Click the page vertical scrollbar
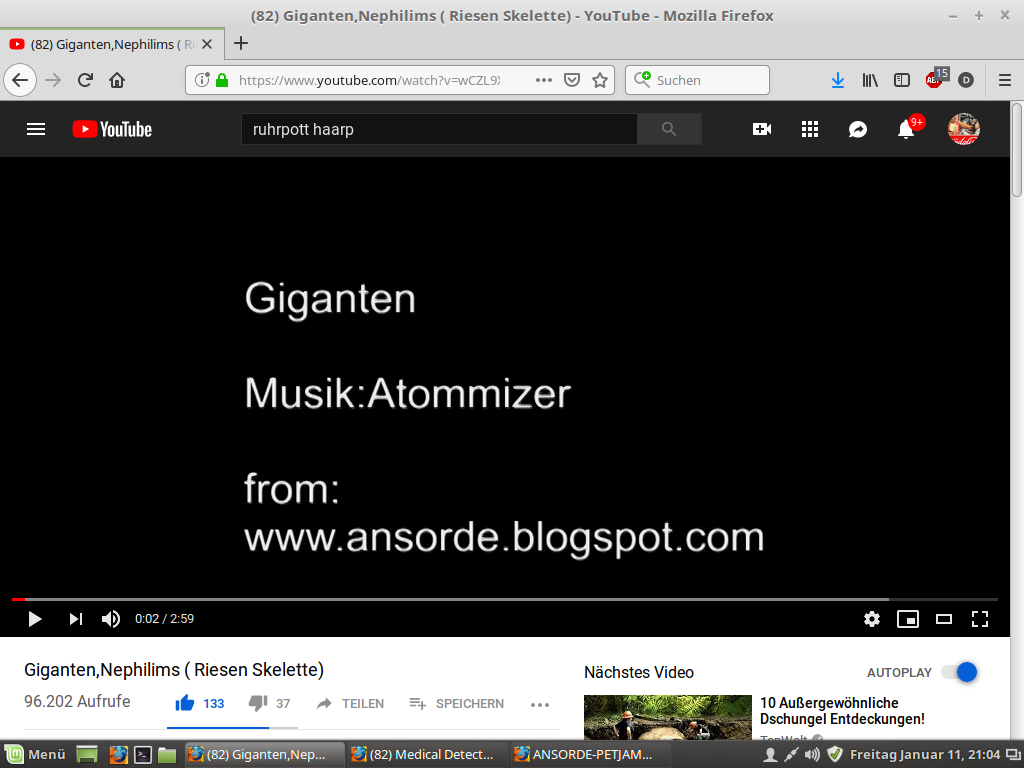1024x768 pixels. [x=1017, y=148]
